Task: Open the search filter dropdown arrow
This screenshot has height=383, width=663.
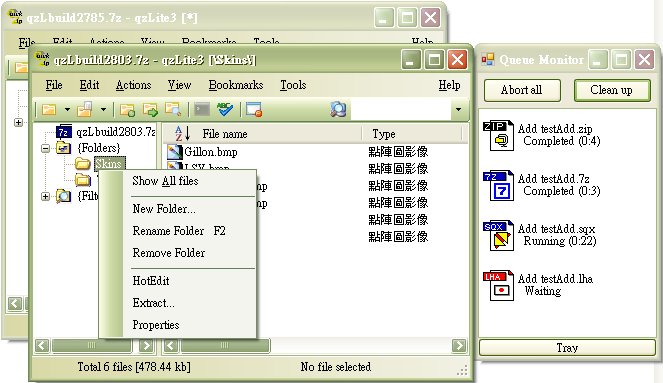Action: 458,110
